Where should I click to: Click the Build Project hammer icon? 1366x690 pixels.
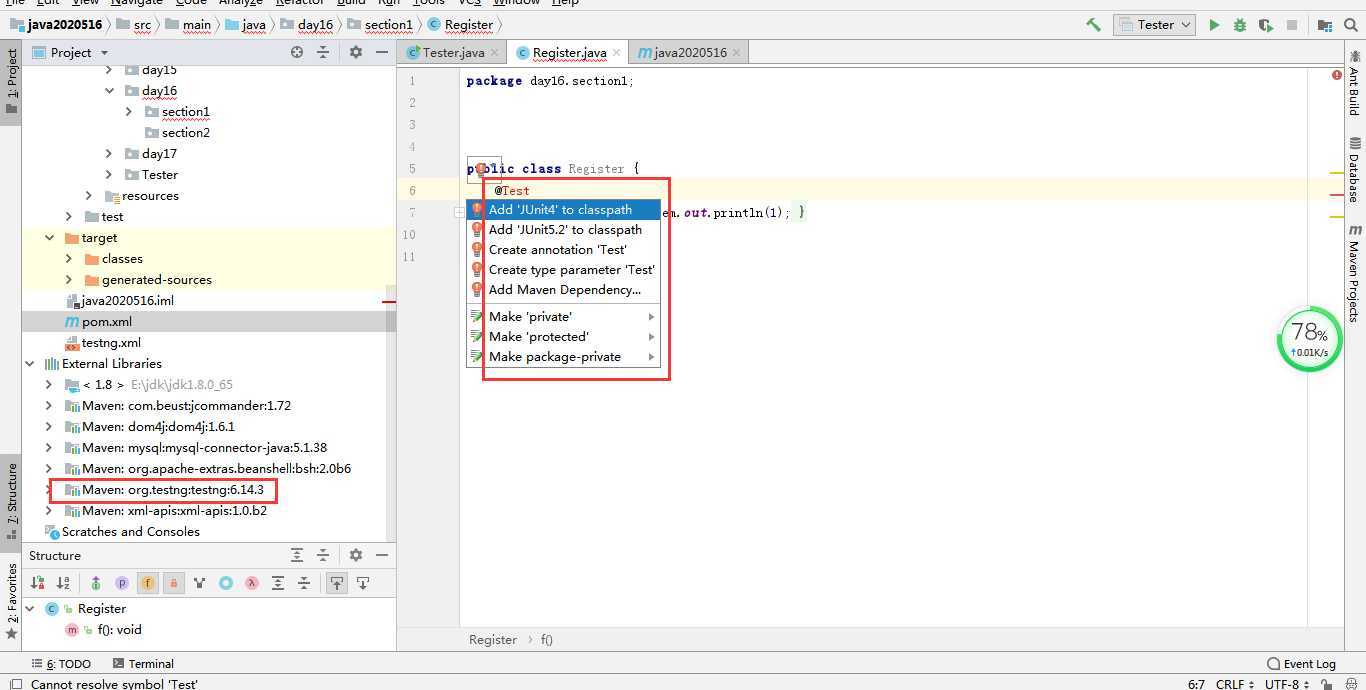click(x=1093, y=25)
